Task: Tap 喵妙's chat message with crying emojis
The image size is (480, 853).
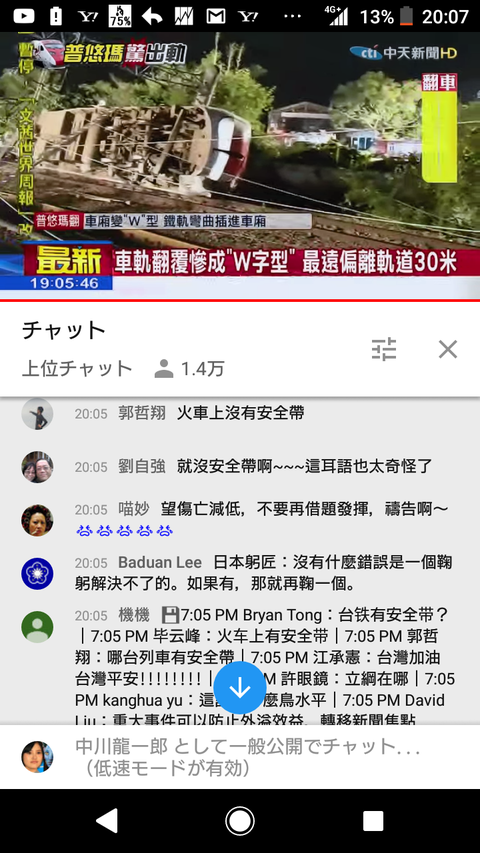Action: [261, 520]
